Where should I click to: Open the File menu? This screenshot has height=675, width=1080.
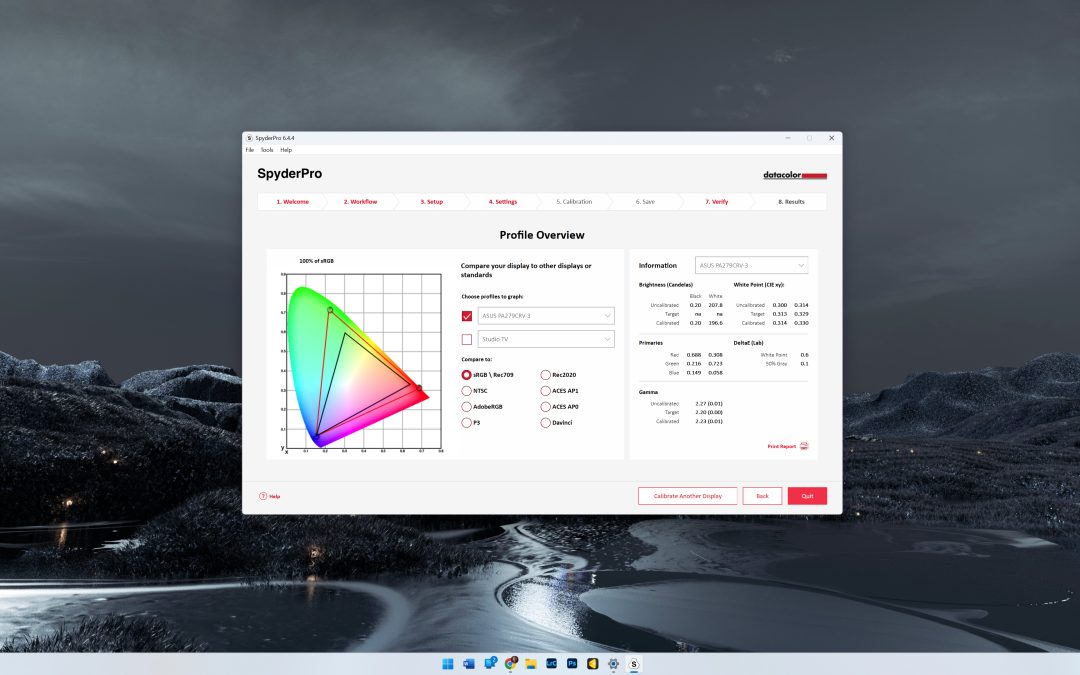coord(250,150)
